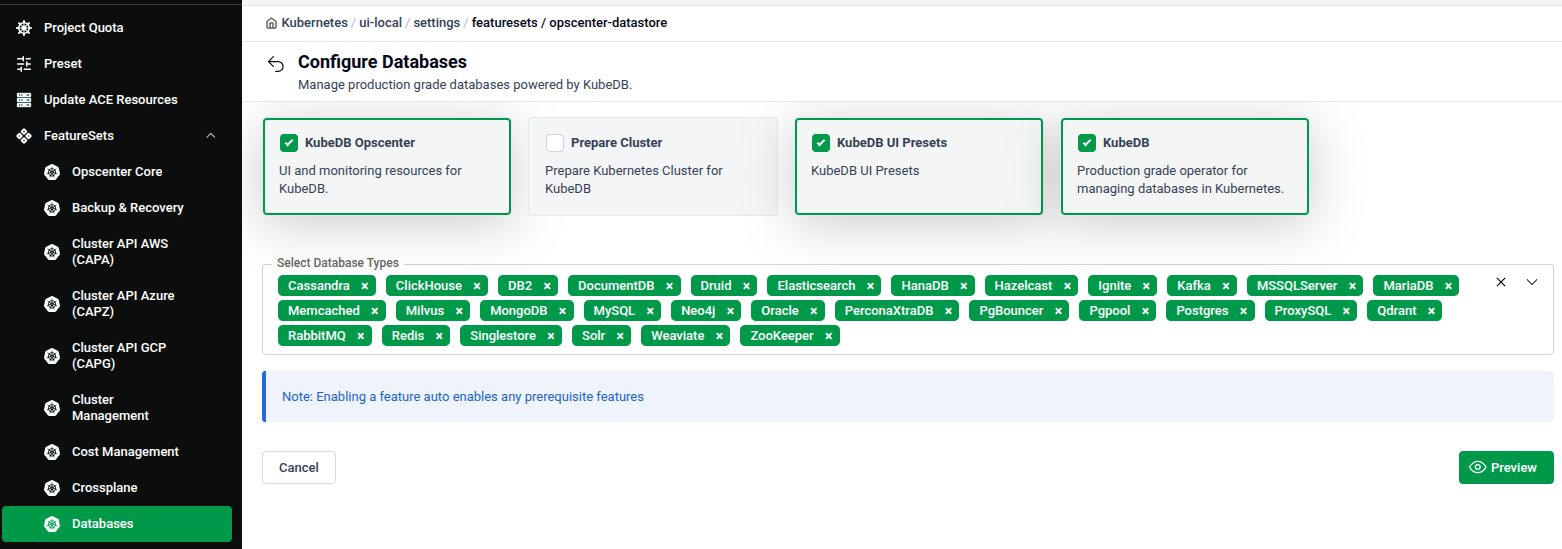
Task: Click featuresets in the breadcrumb
Action: click(x=504, y=22)
